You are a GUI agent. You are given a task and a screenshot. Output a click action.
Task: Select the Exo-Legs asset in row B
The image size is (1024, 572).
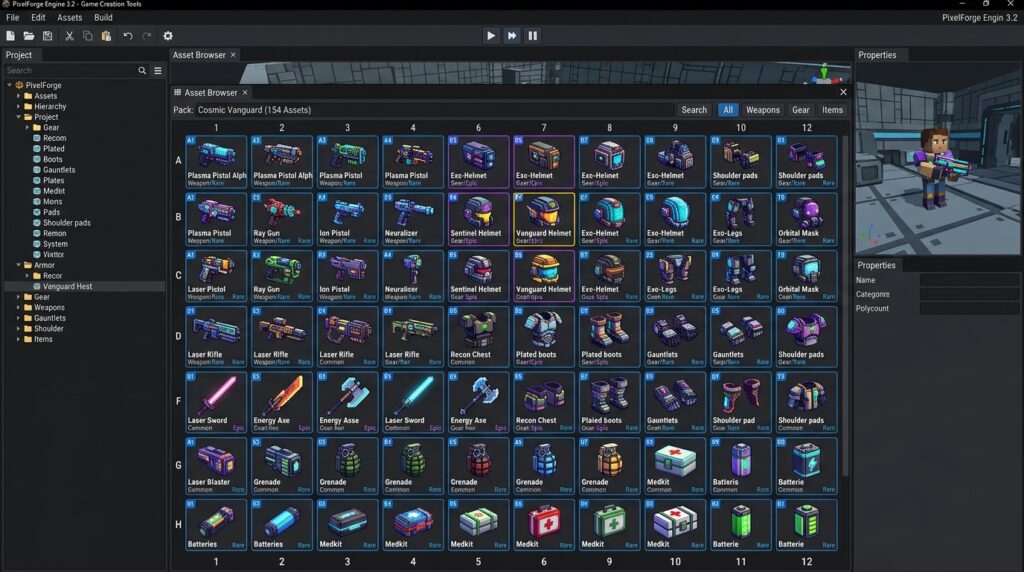(741, 219)
